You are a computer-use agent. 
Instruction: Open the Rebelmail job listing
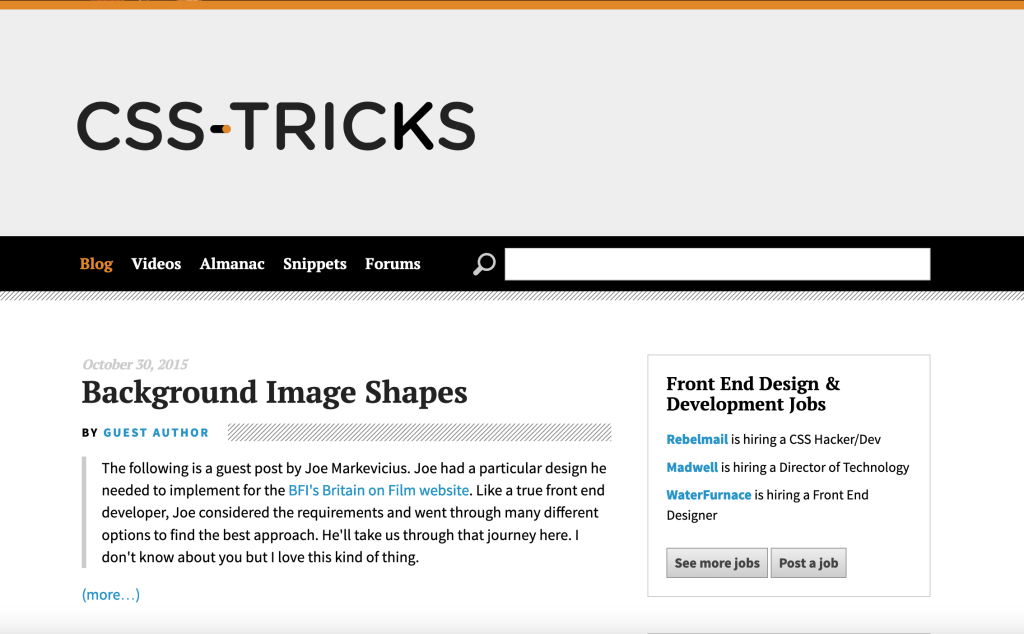pyautogui.click(x=697, y=439)
